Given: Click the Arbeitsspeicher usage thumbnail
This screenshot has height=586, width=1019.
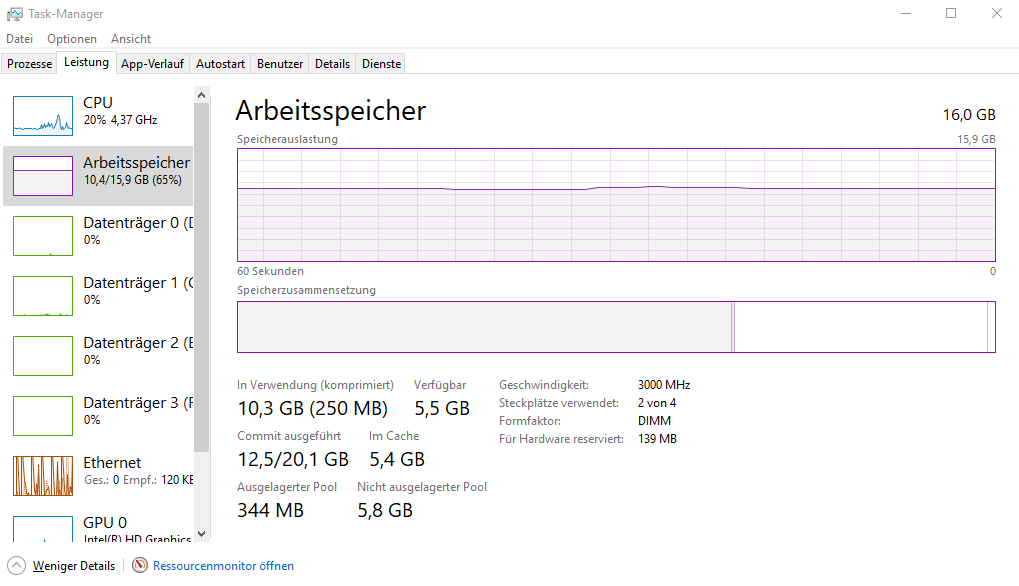Looking at the screenshot, I should pyautogui.click(x=43, y=175).
